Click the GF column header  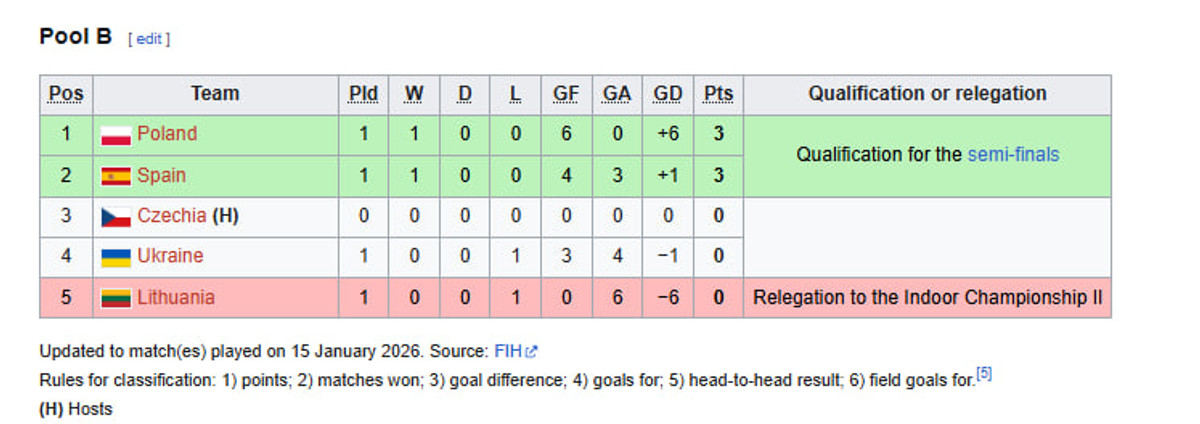point(566,94)
